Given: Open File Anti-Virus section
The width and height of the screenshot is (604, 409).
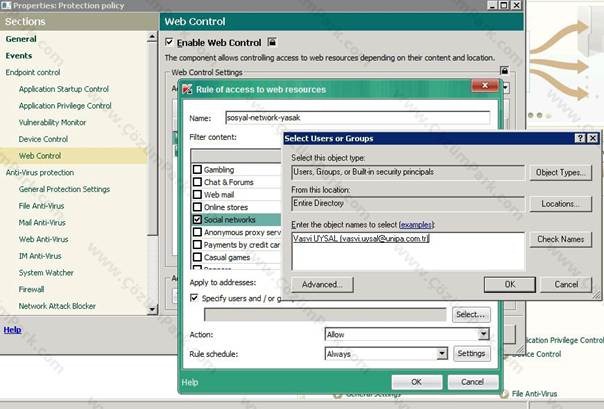Looking at the screenshot, I should coord(41,206).
